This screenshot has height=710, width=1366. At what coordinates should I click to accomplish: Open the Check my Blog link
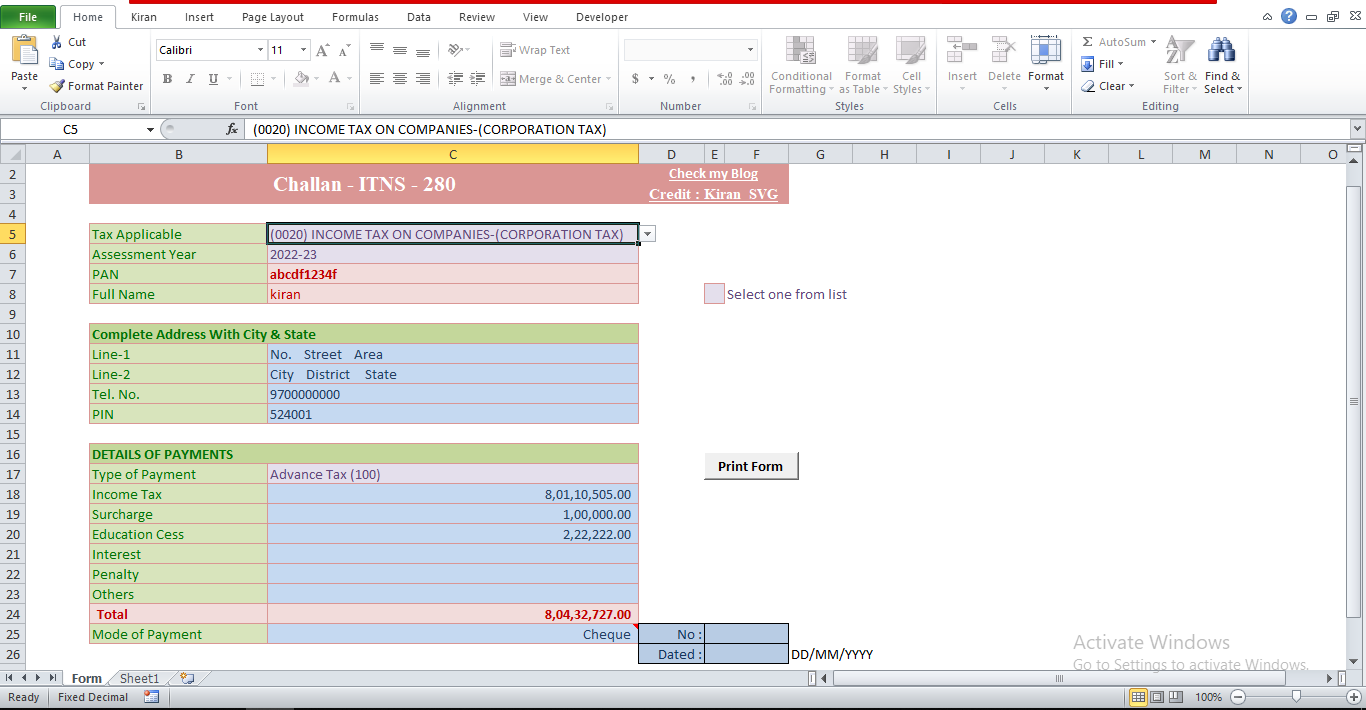click(x=712, y=173)
